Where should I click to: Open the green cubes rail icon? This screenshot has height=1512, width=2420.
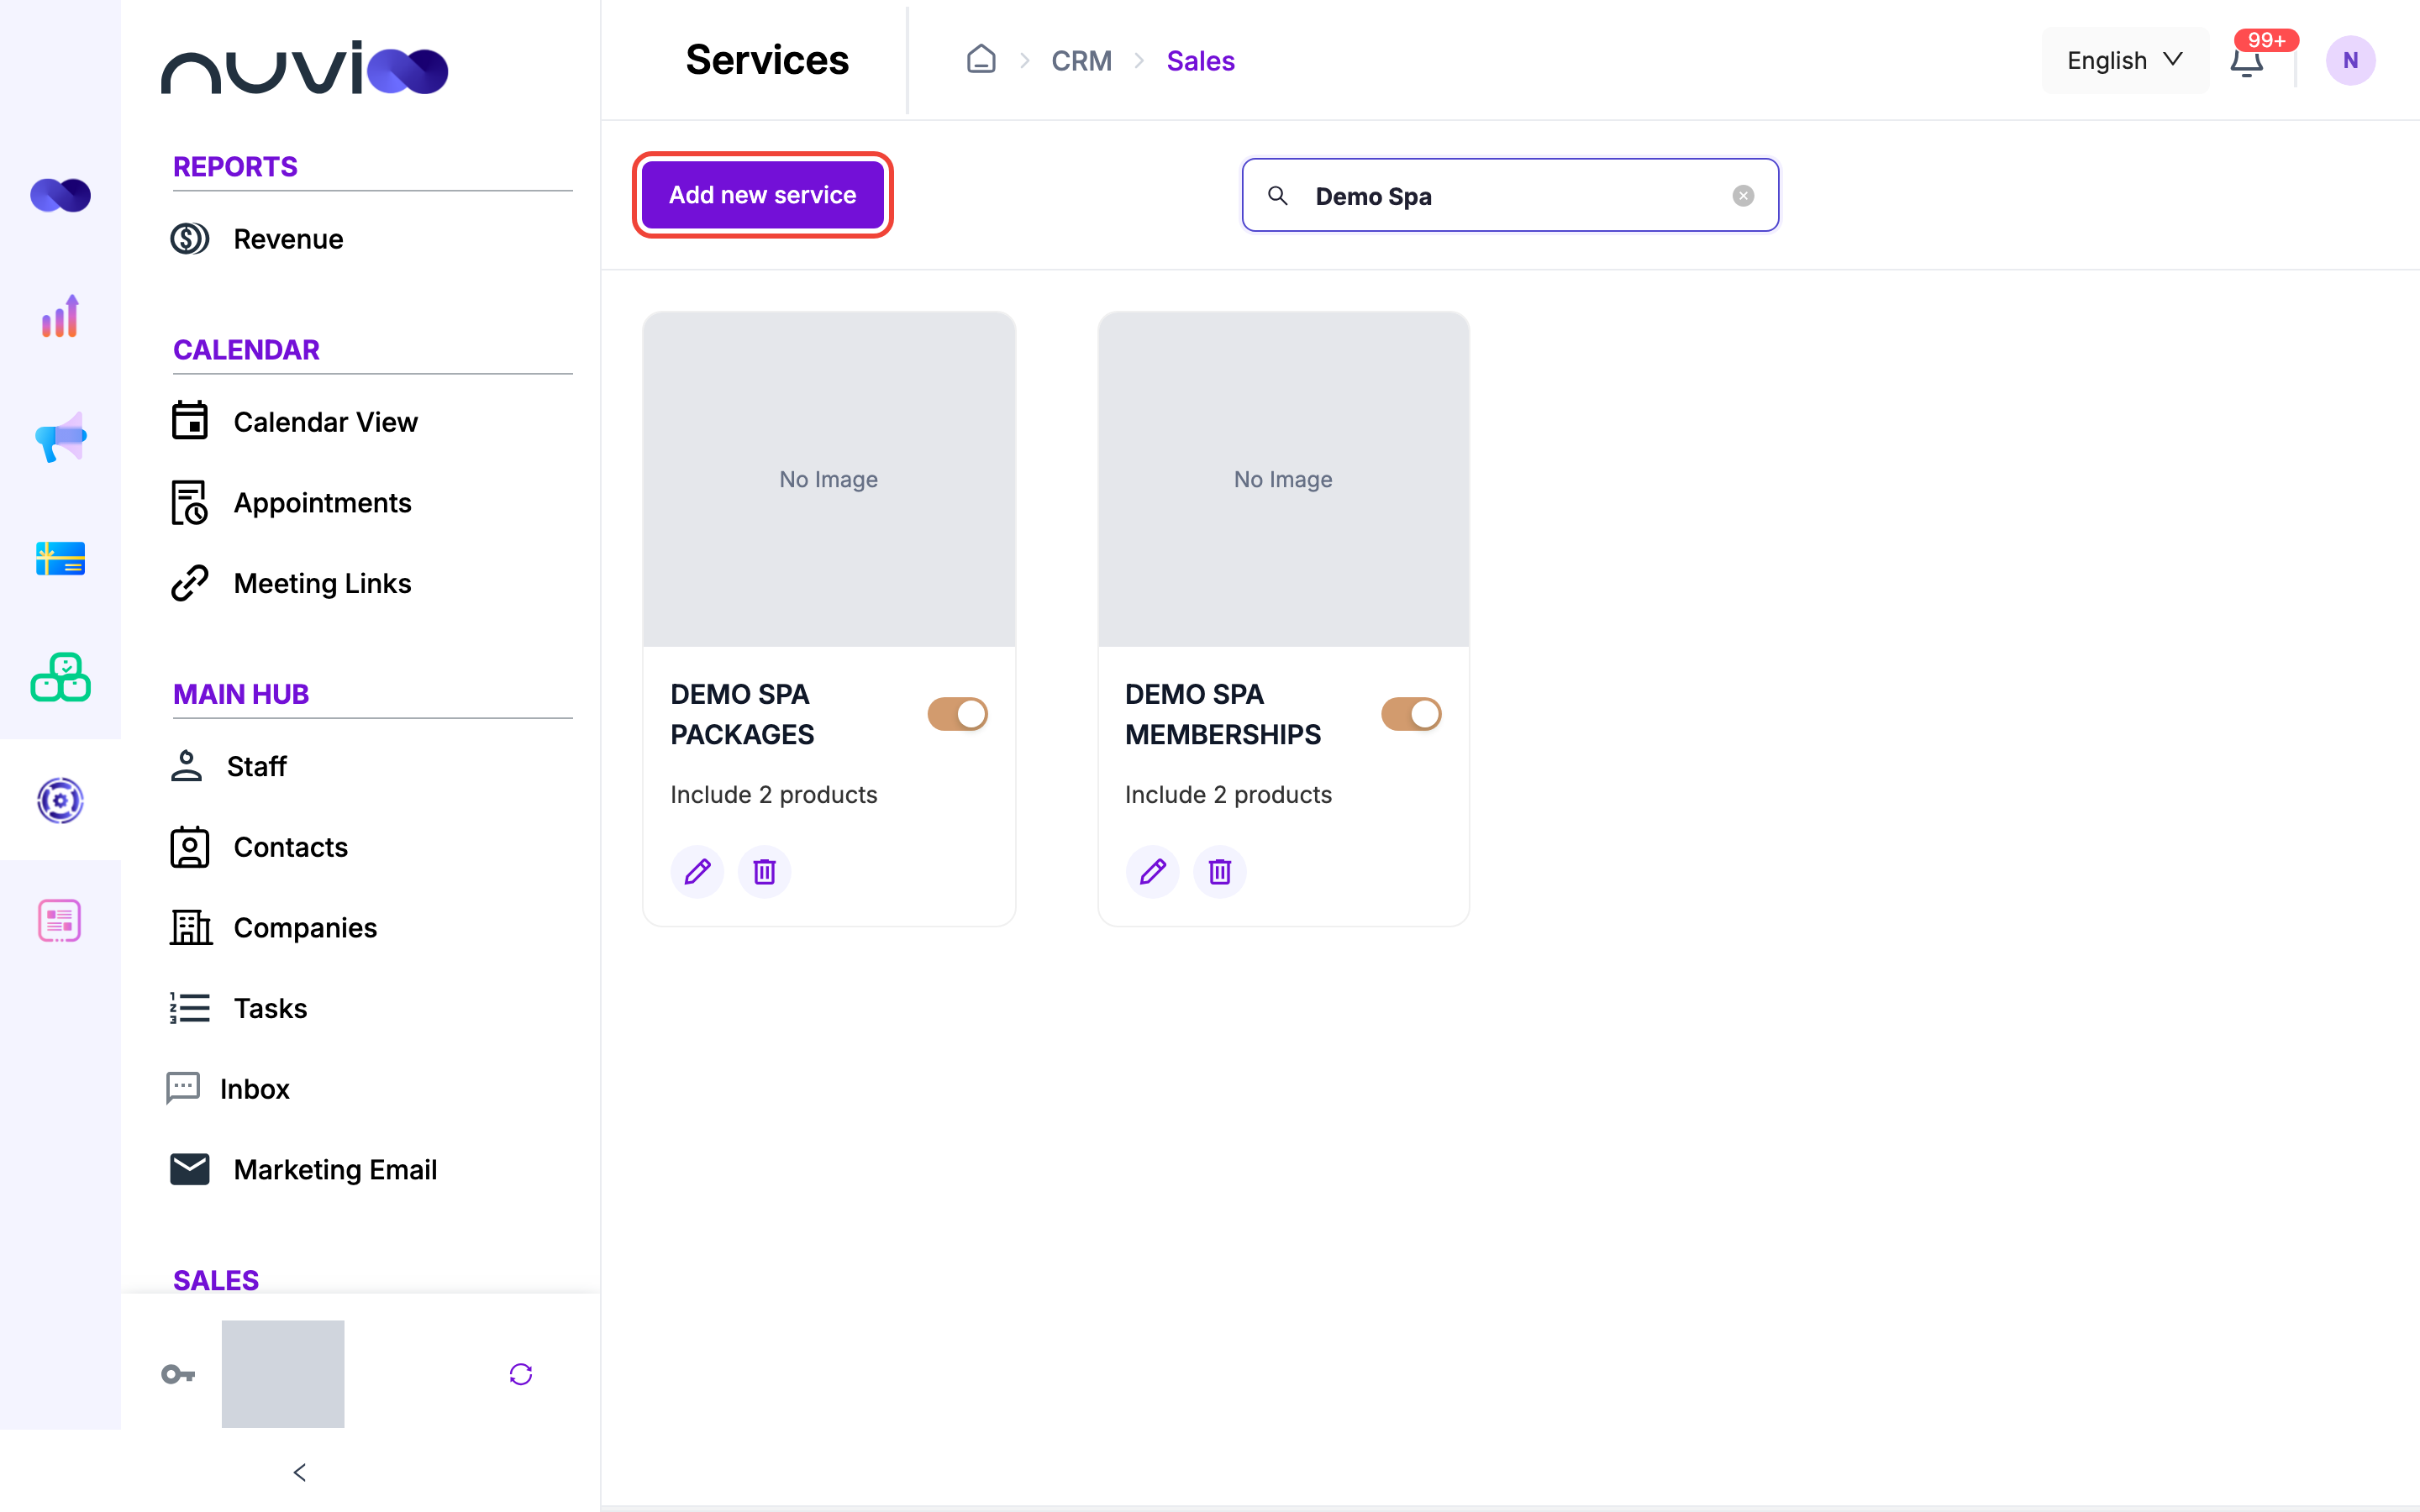pyautogui.click(x=60, y=678)
